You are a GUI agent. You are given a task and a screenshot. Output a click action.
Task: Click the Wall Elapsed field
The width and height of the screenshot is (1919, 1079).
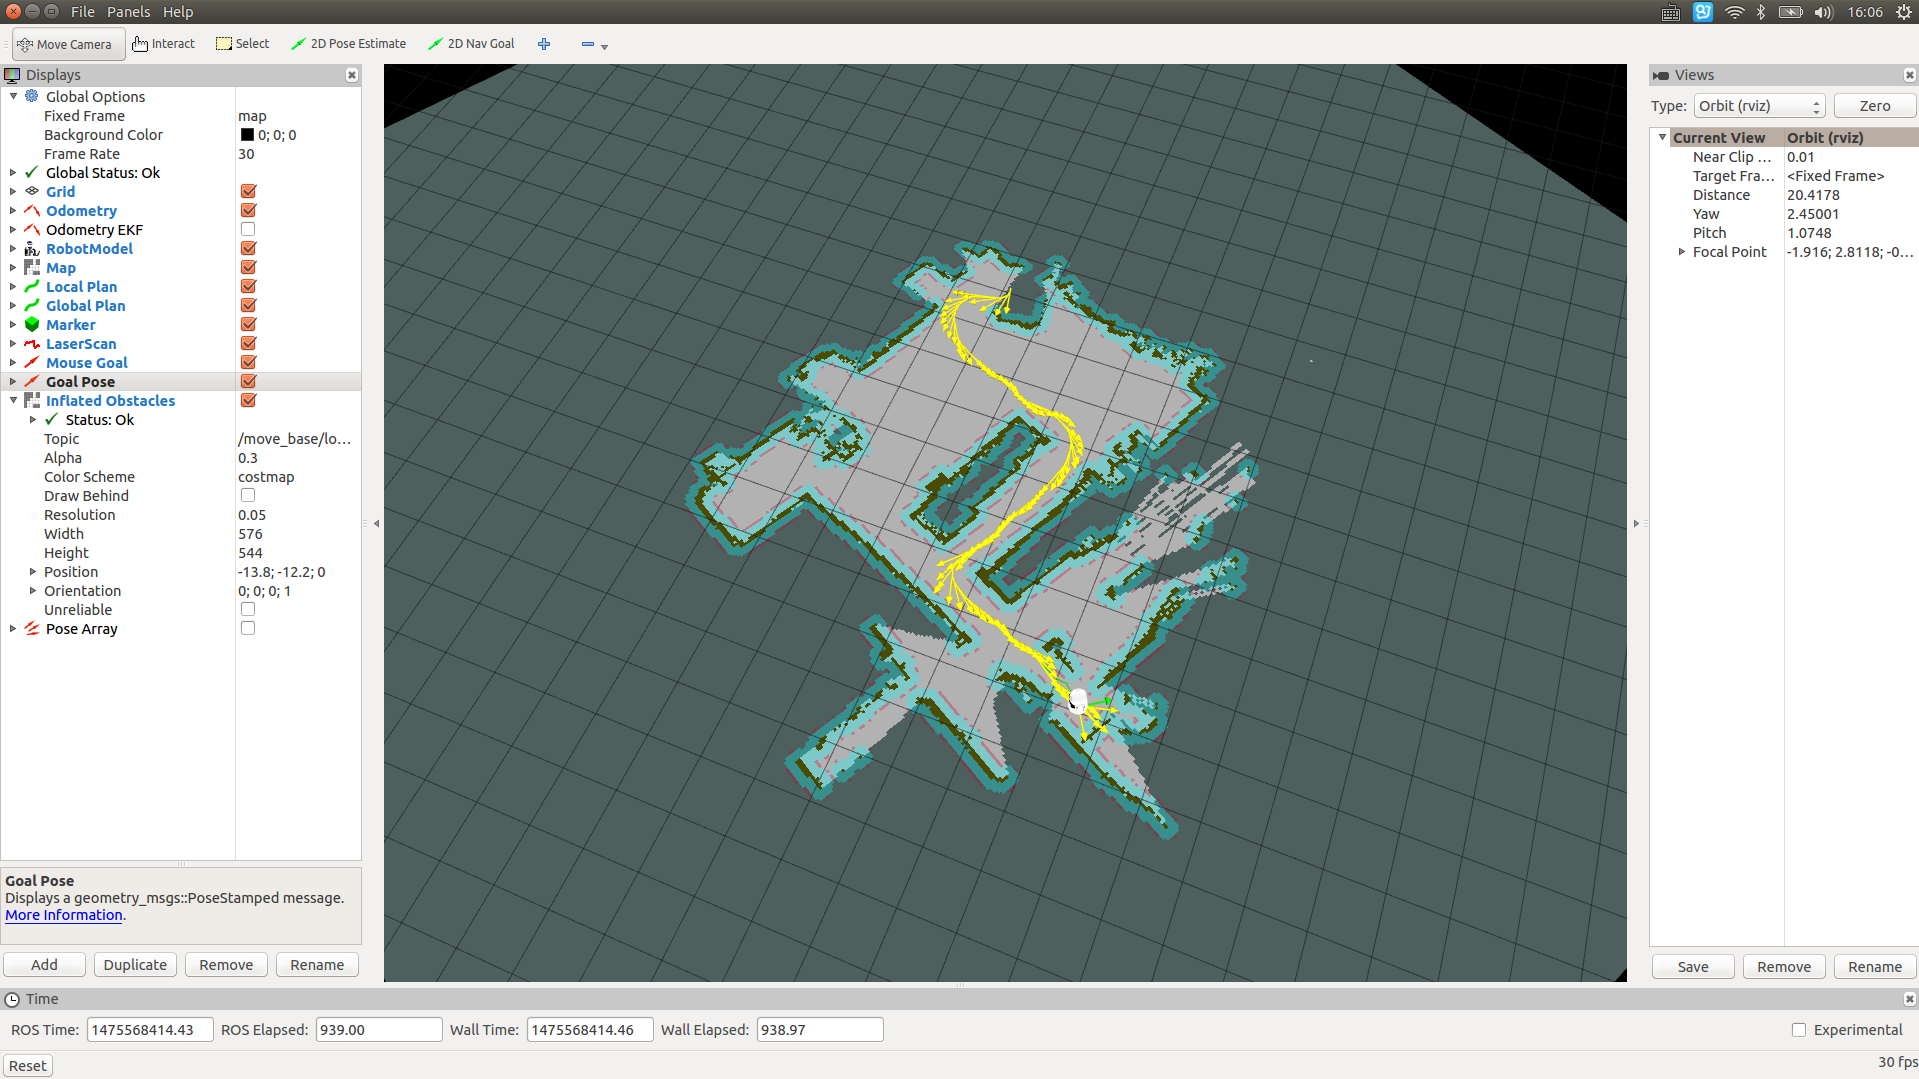tap(820, 1030)
